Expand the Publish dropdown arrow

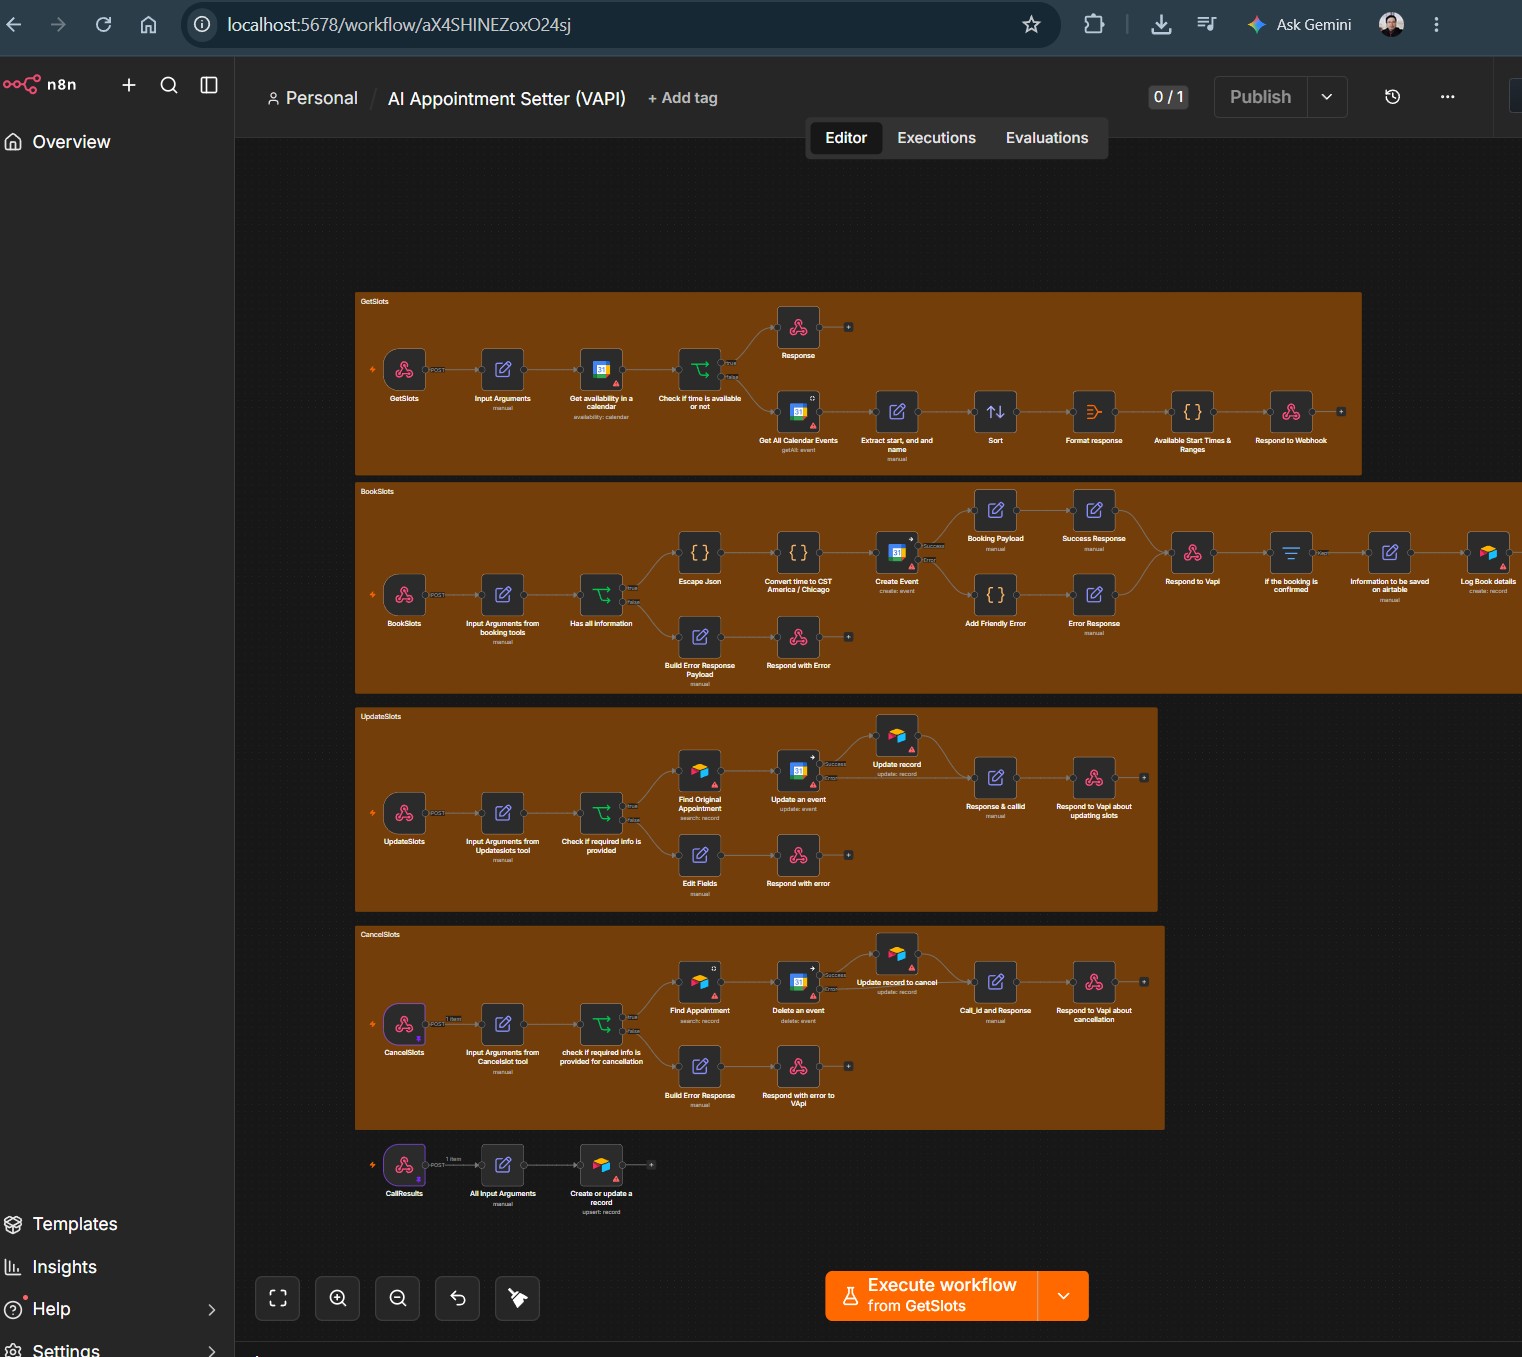[x=1327, y=97]
